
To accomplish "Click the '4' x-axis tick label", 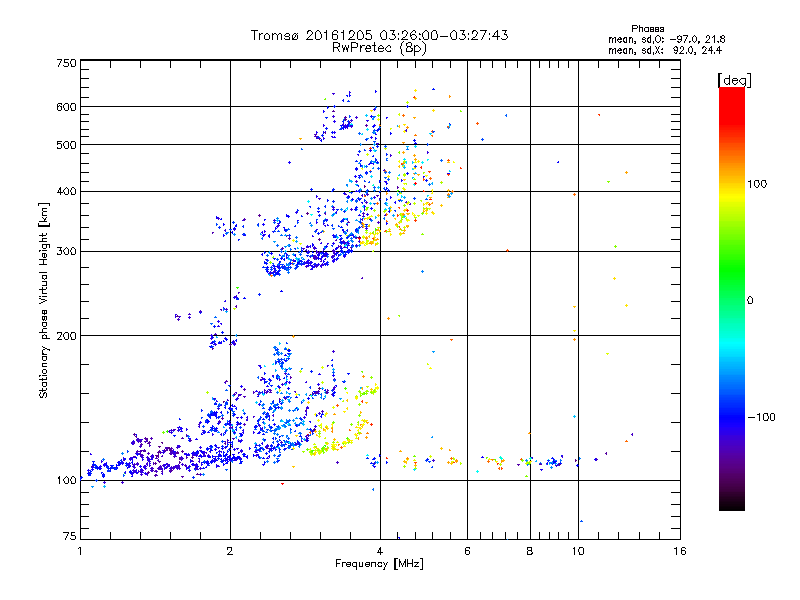I will click(x=380, y=551).
